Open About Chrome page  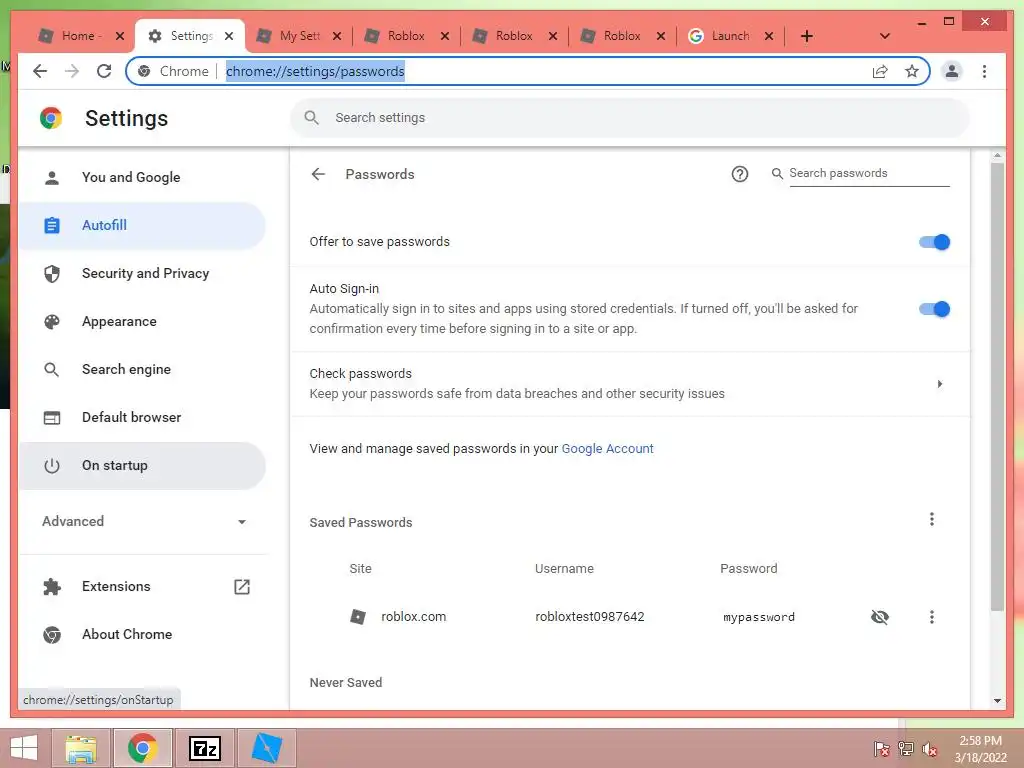[x=142, y=634]
